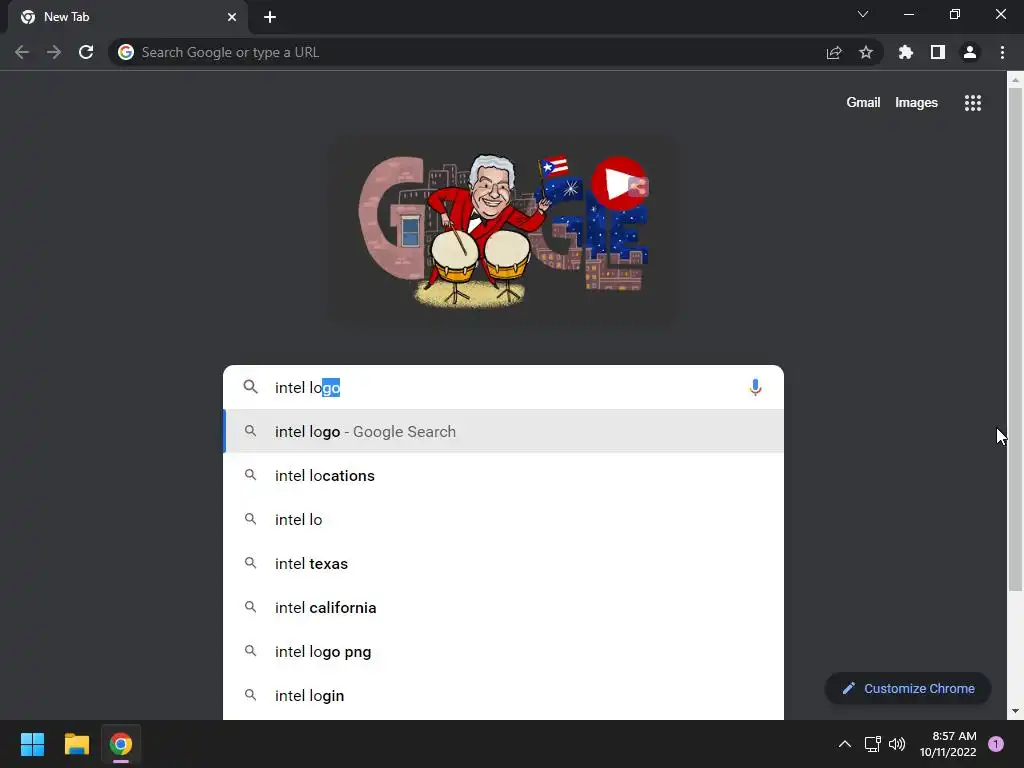Select suggestion 'intel logo - Google Search'
The height and width of the screenshot is (768, 1024).
tap(504, 431)
